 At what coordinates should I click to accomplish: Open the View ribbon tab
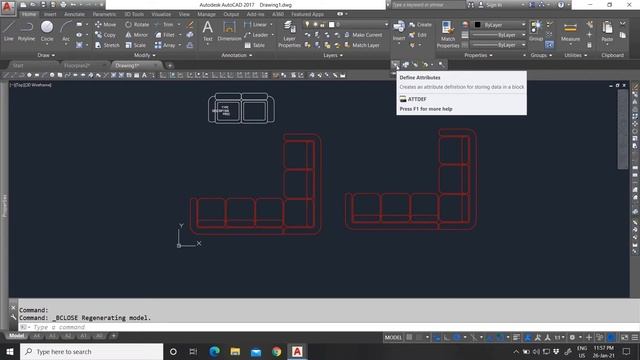(184, 14)
